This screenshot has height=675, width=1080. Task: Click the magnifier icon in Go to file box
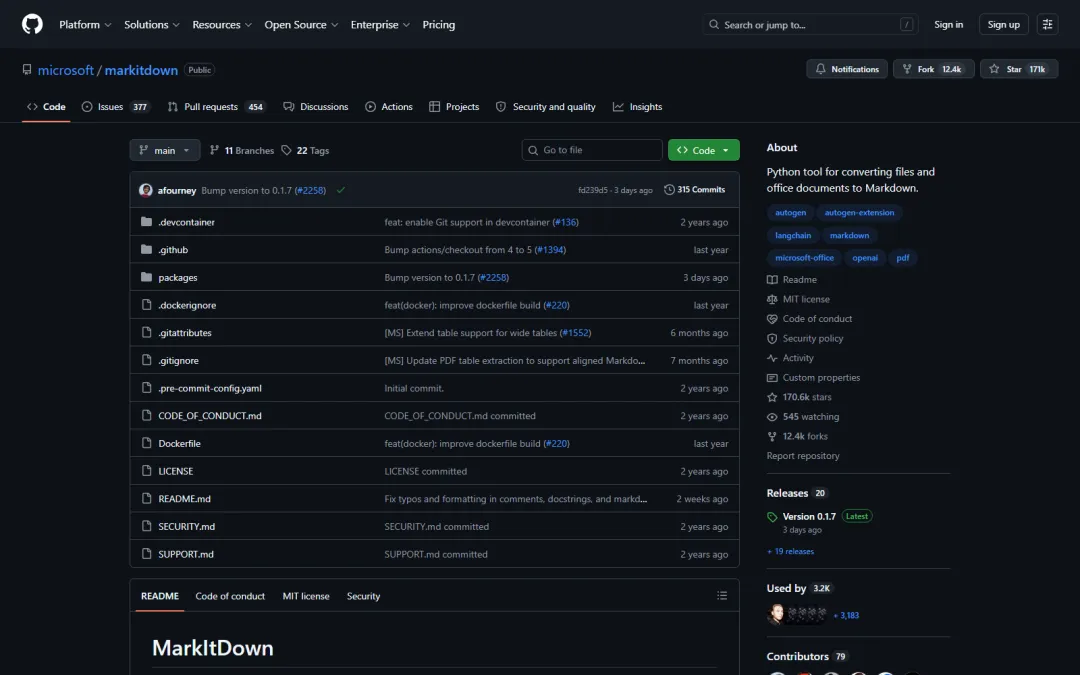coord(533,150)
